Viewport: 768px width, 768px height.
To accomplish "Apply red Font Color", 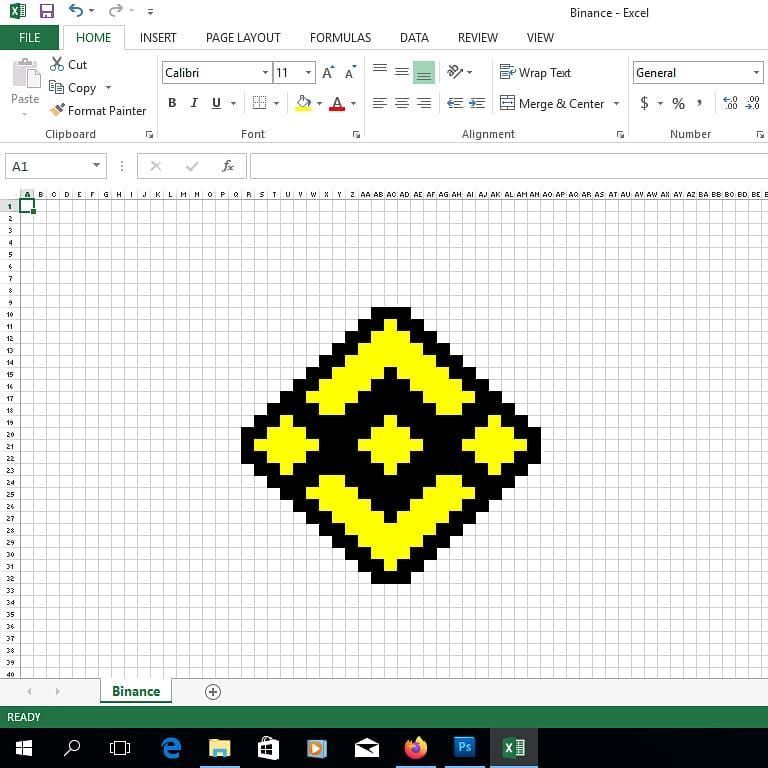I will pyautogui.click(x=337, y=103).
